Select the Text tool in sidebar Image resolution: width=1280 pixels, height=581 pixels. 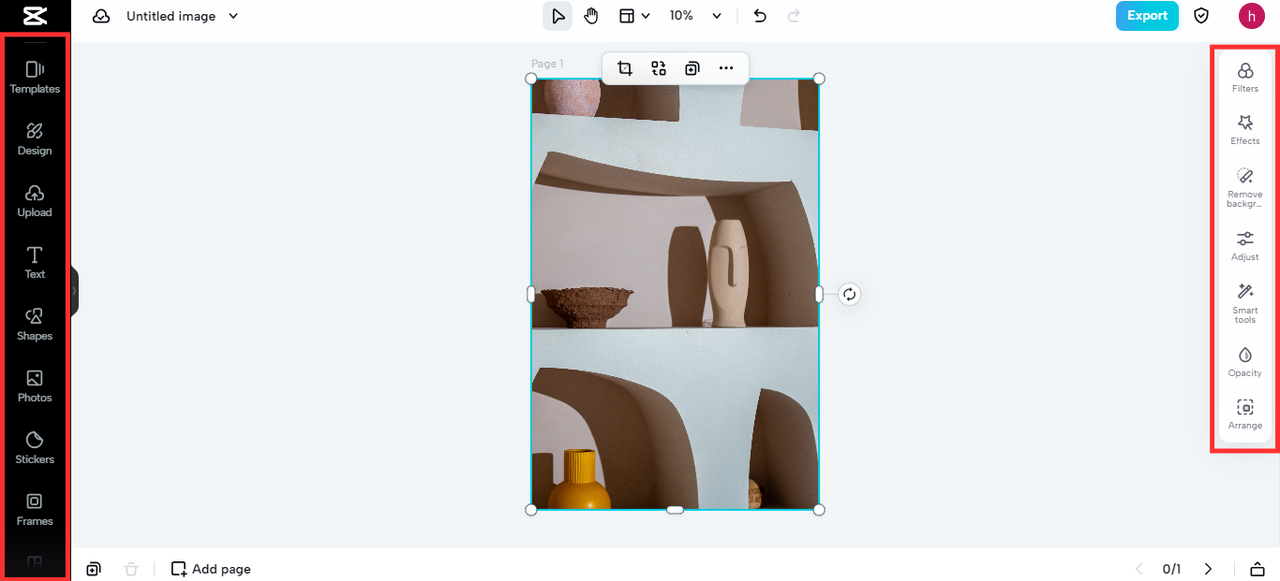[x=35, y=263]
